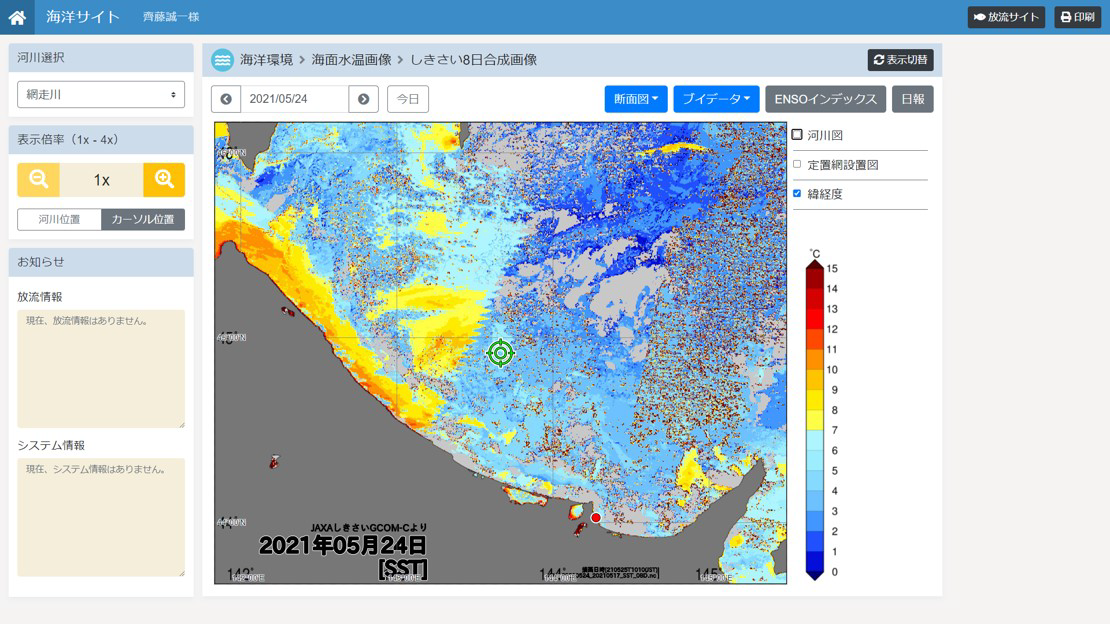Click the green crosshair target on map
Screen dimensions: 1110x624
click(x=500, y=352)
